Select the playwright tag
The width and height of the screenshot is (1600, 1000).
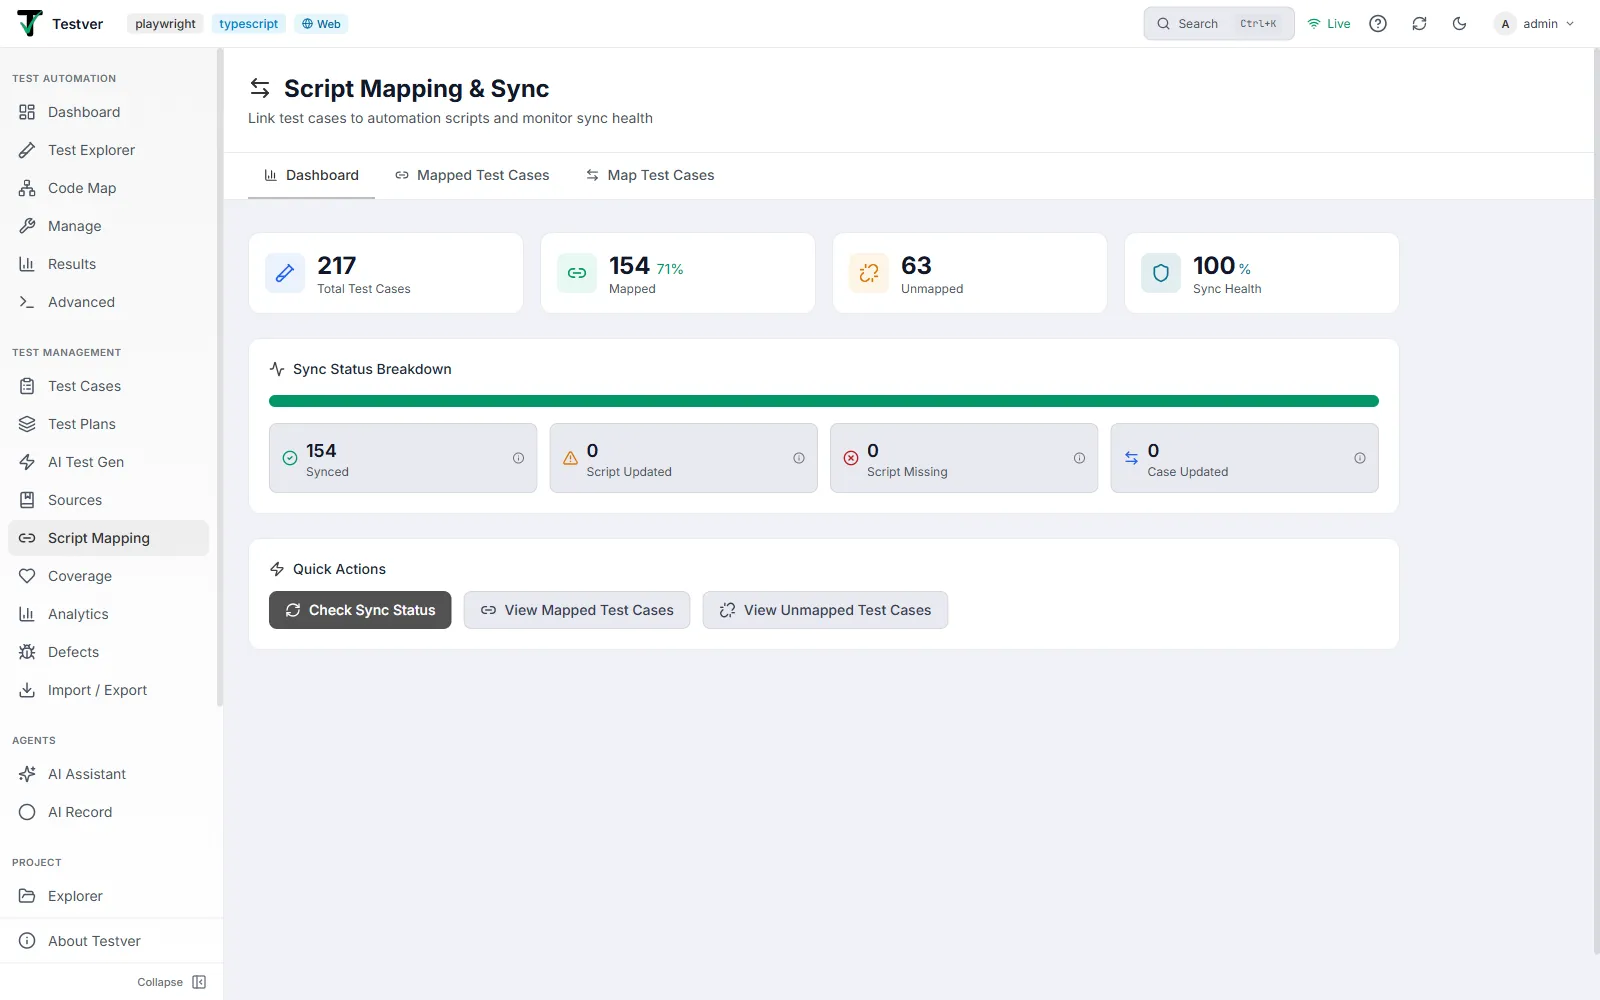pyautogui.click(x=165, y=24)
